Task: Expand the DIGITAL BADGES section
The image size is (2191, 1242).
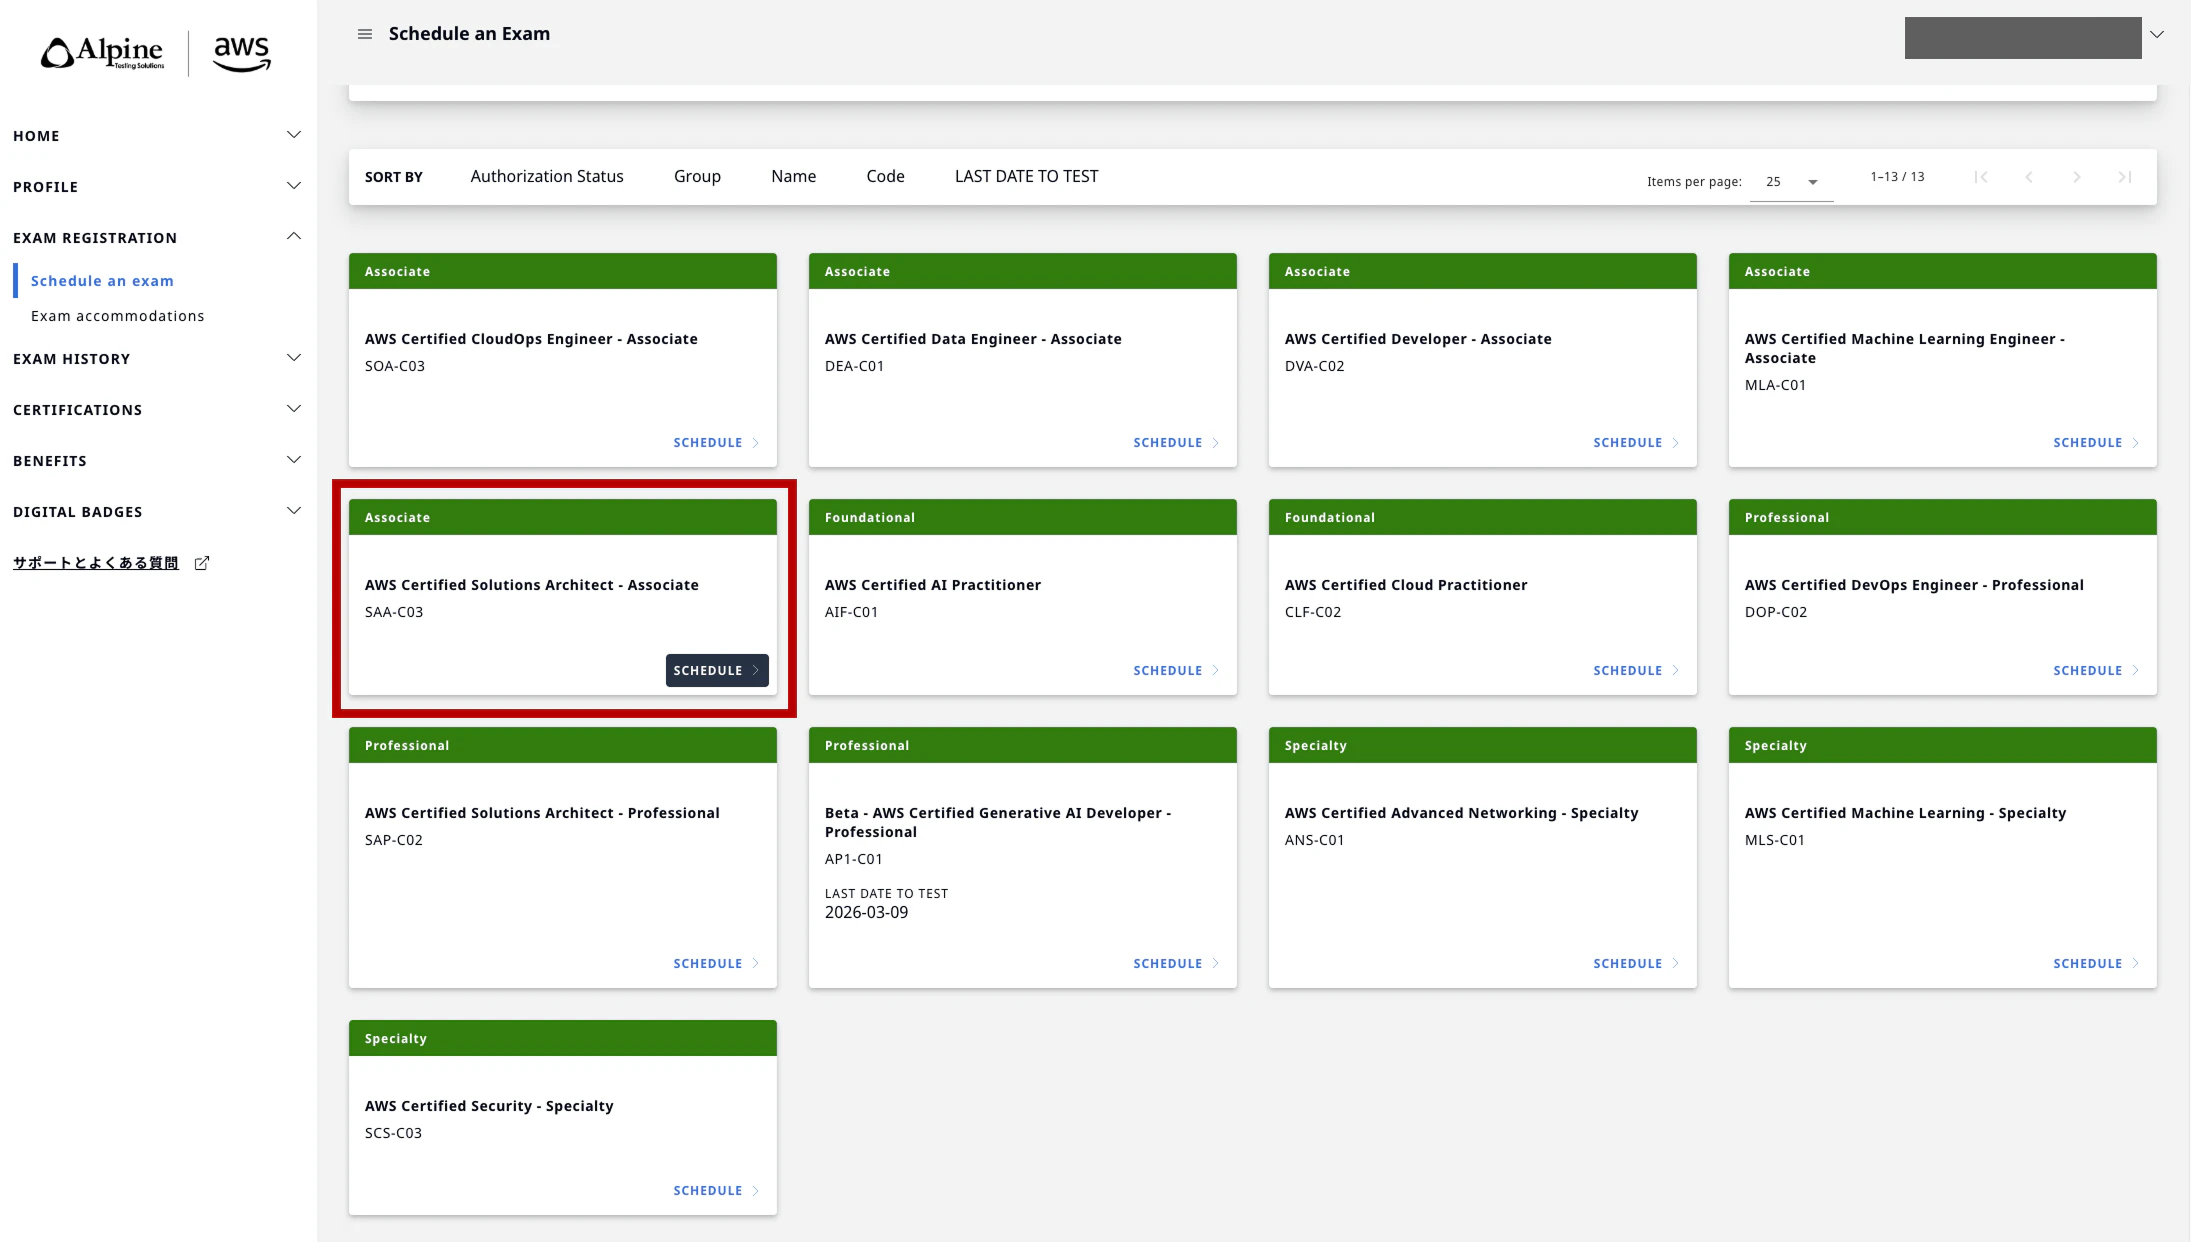Action: coord(157,511)
